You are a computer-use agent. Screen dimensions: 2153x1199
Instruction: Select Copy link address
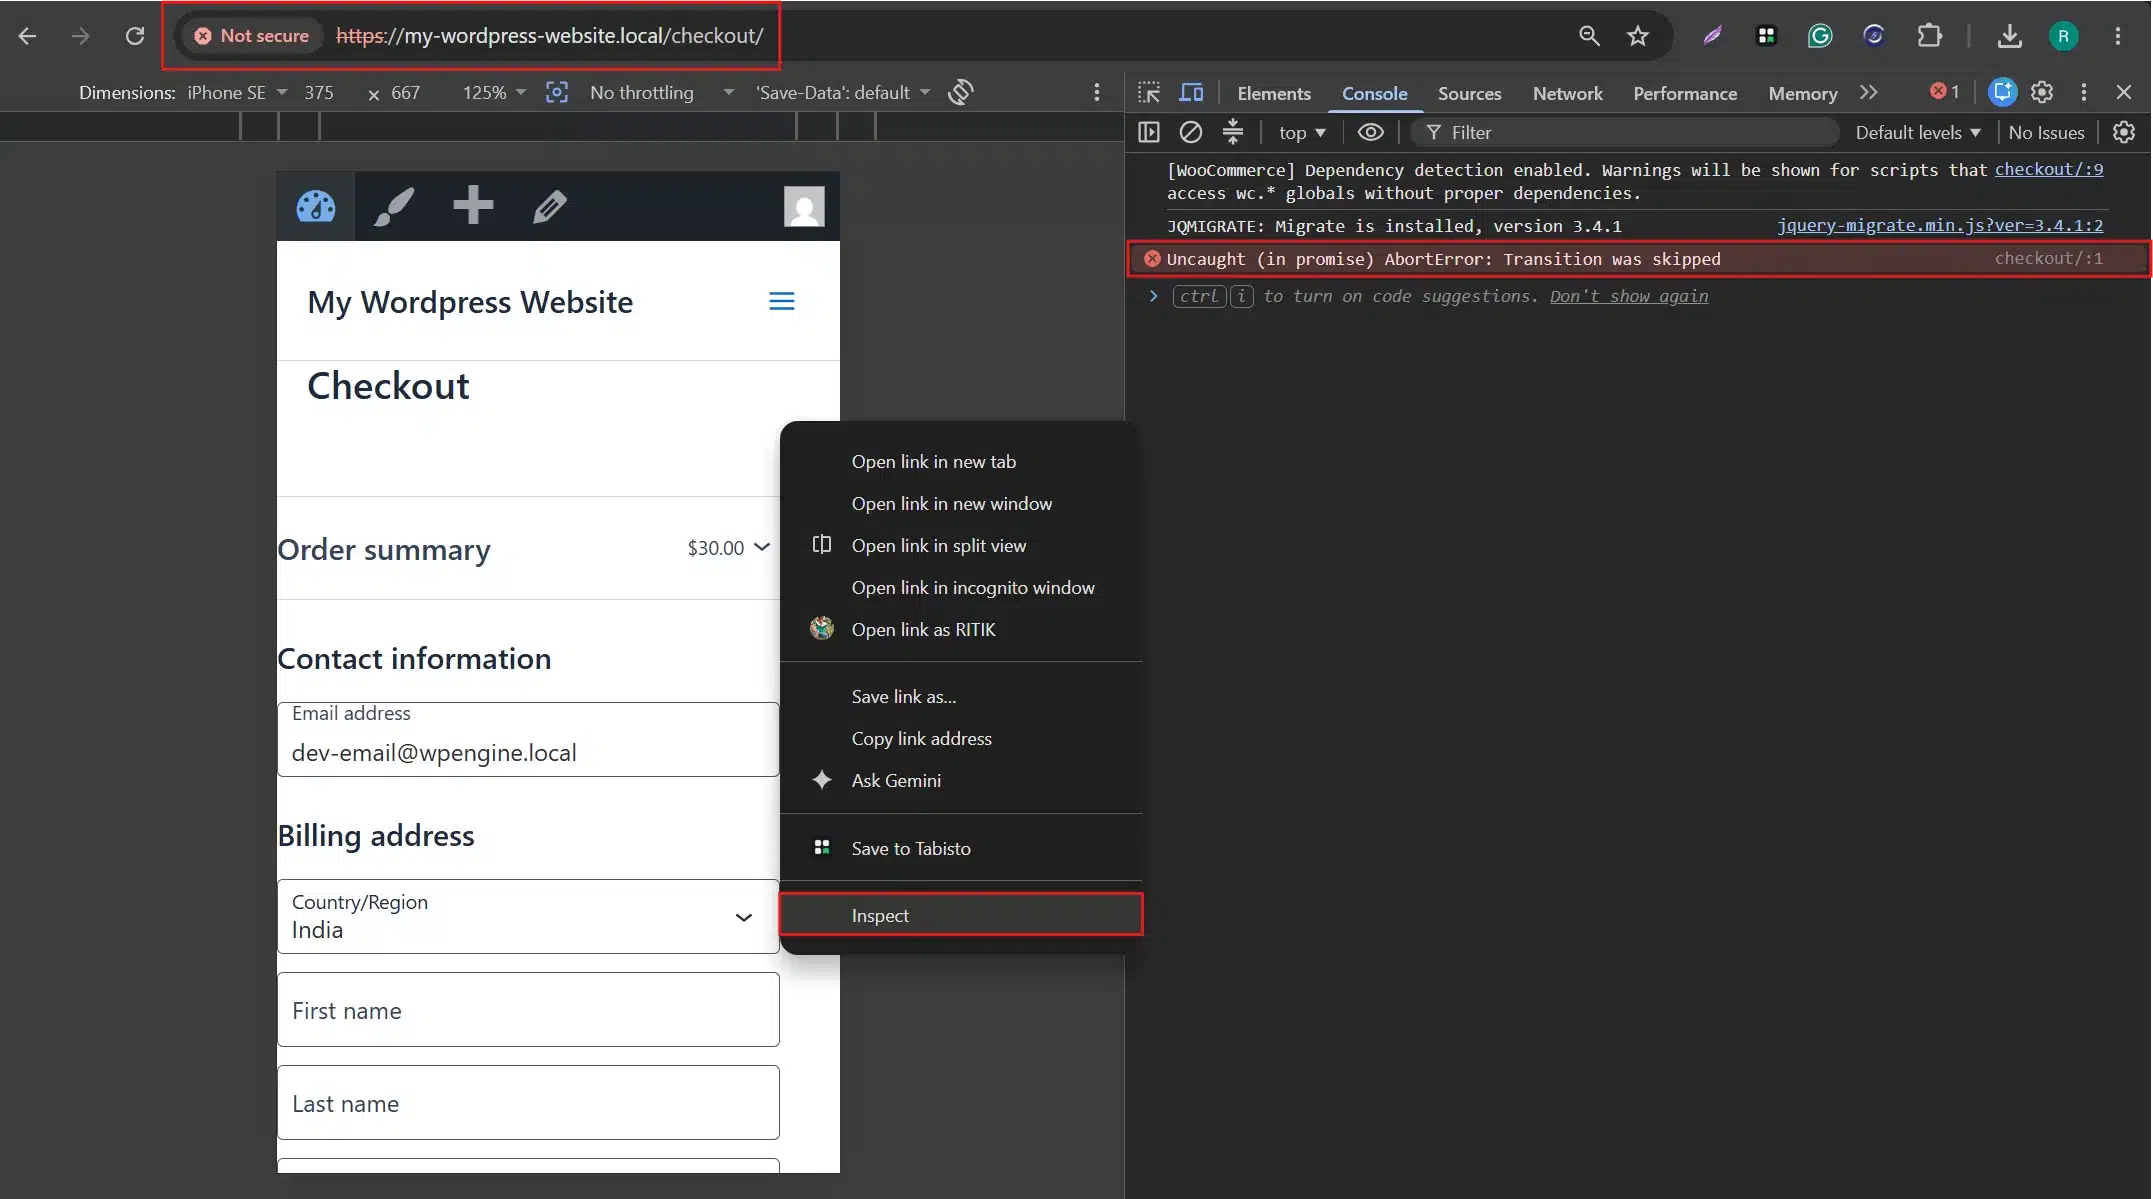[961, 738]
